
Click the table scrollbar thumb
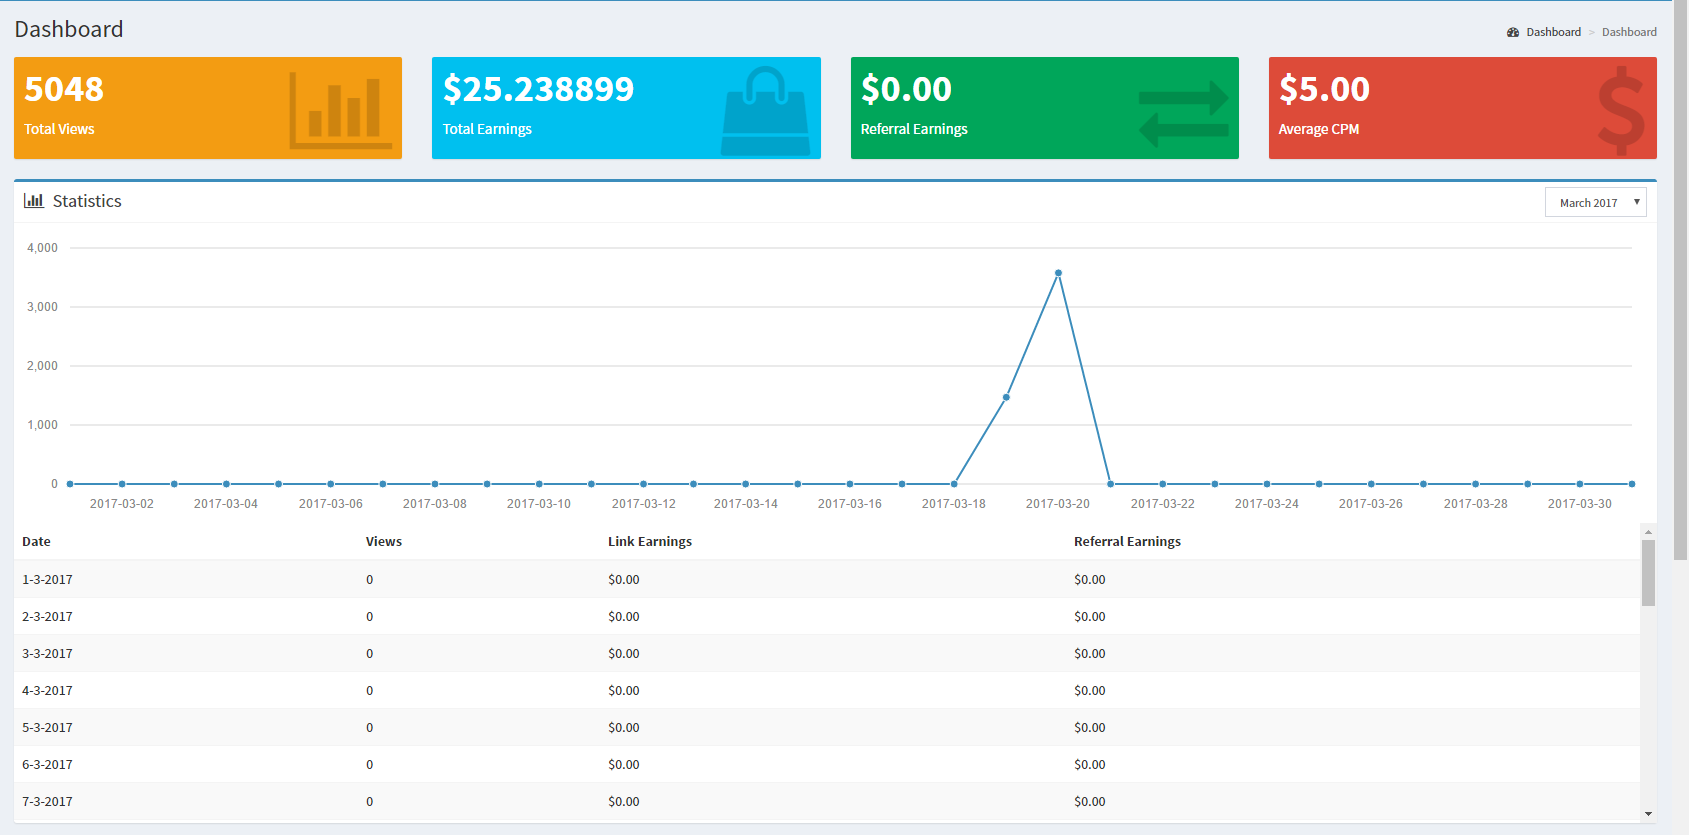coord(1648,572)
